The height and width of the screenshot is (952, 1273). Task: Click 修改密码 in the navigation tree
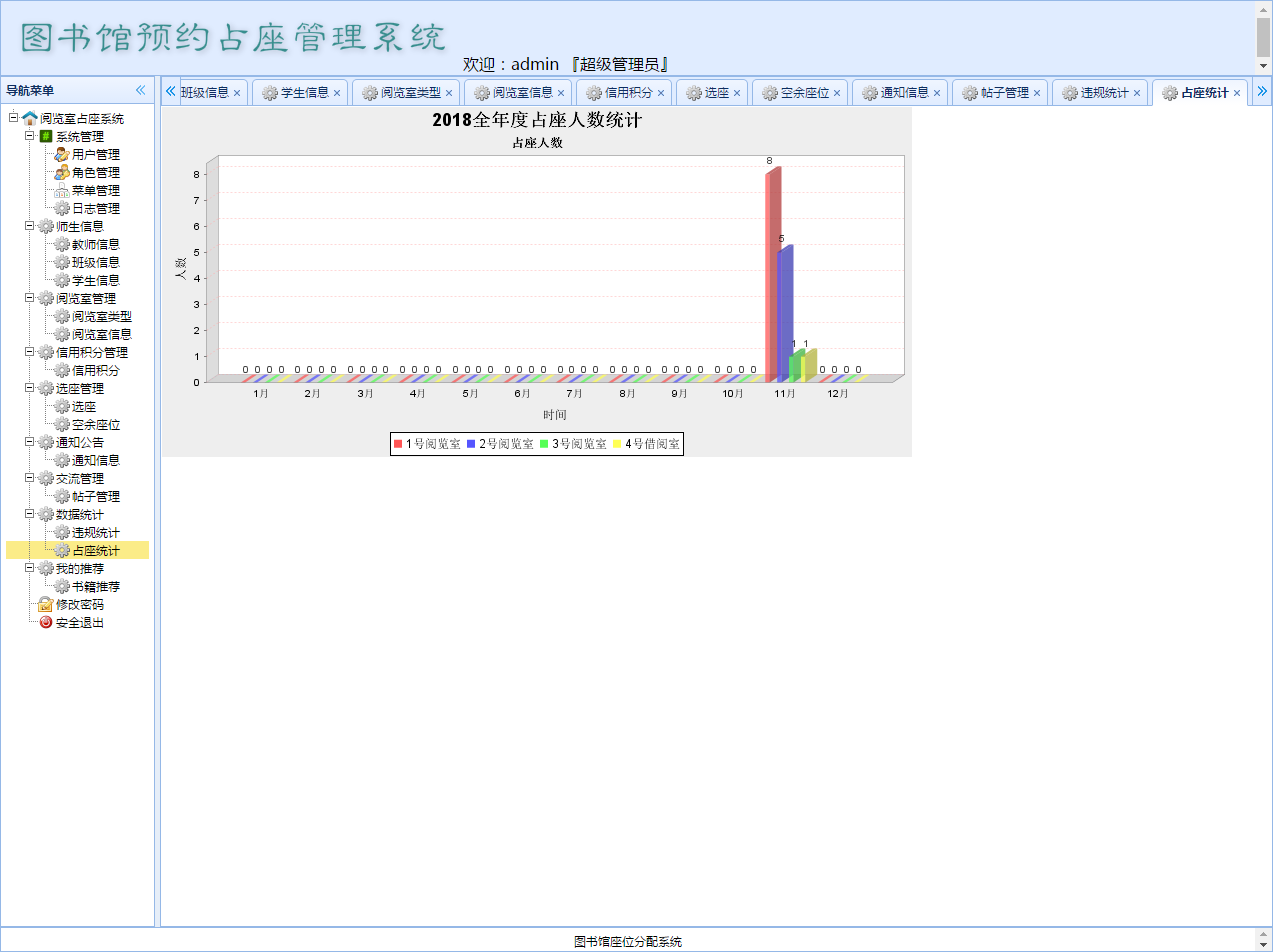point(80,604)
